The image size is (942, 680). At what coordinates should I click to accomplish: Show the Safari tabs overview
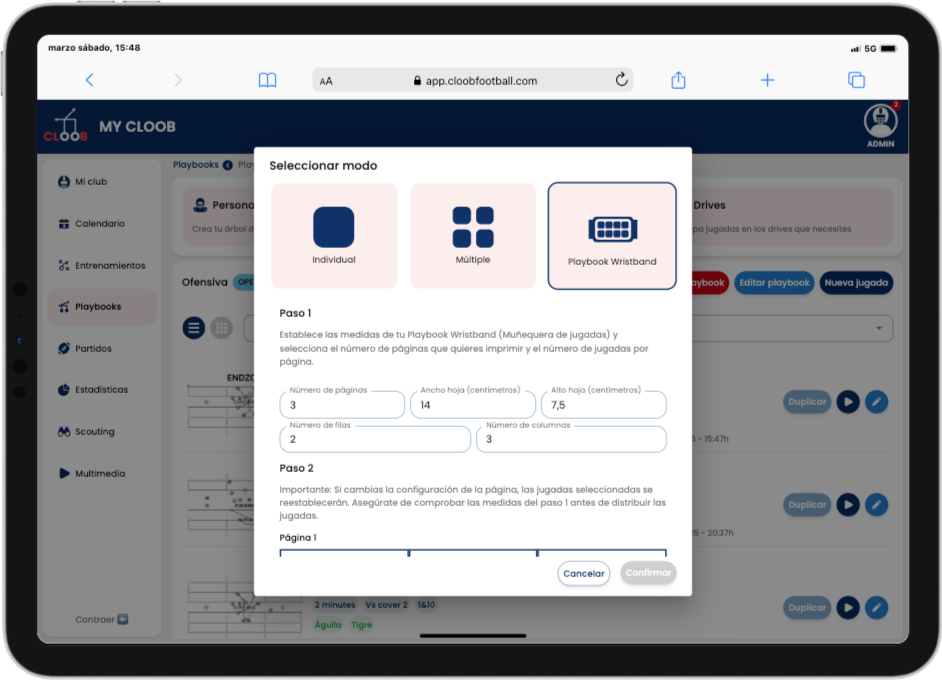[856, 80]
